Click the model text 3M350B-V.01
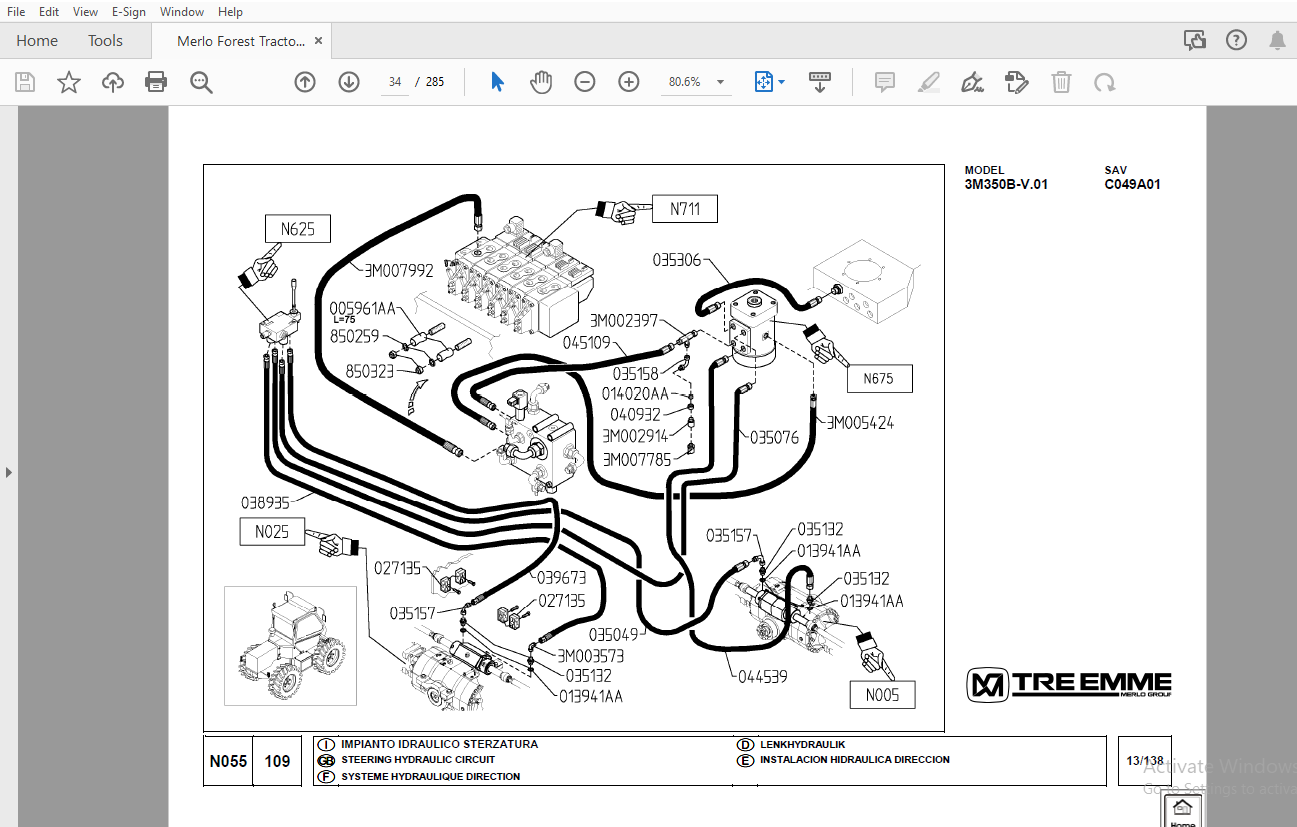The image size is (1297, 827). (1006, 184)
